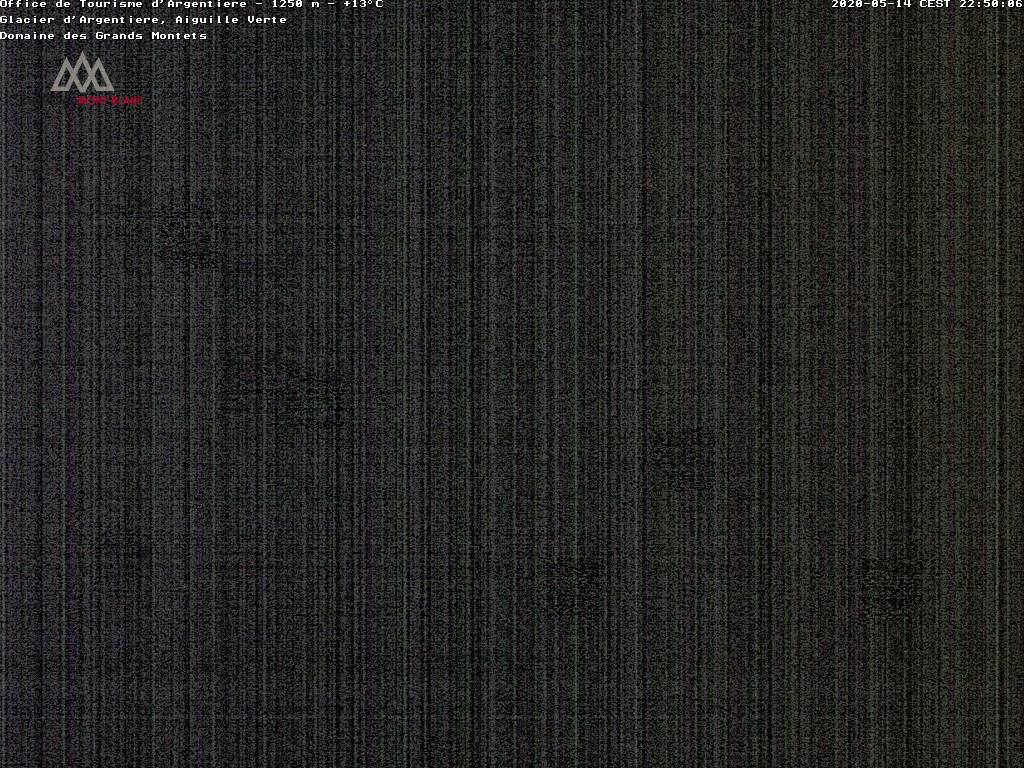Click the 'Domaine des Grands Montets' text line
The height and width of the screenshot is (768, 1024).
pos(104,35)
